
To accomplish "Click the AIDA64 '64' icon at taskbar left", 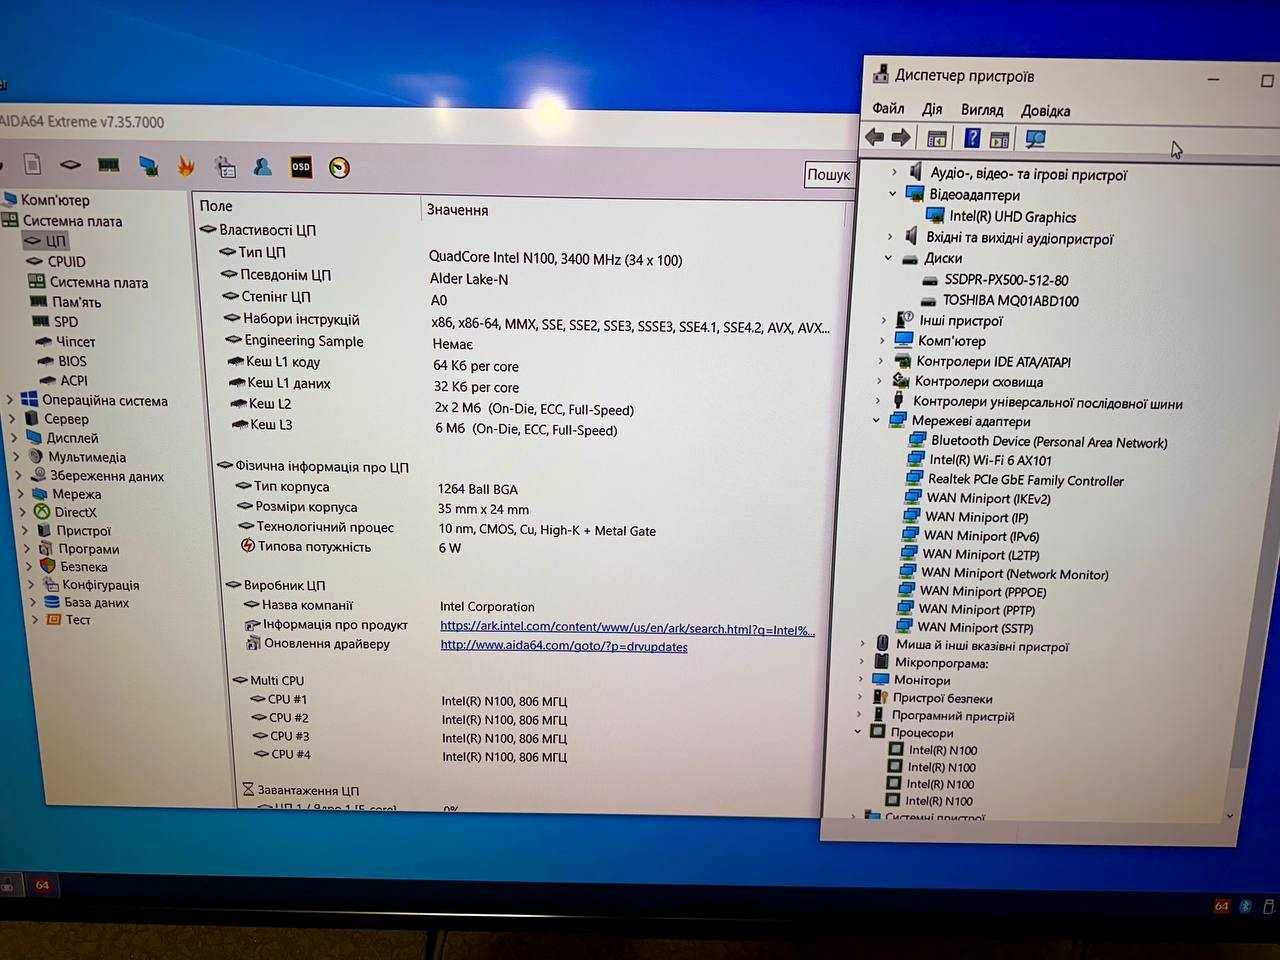I will [x=42, y=885].
